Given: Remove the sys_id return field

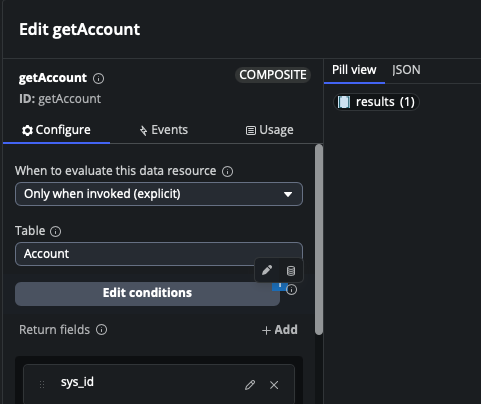Looking at the screenshot, I should click(x=274, y=385).
